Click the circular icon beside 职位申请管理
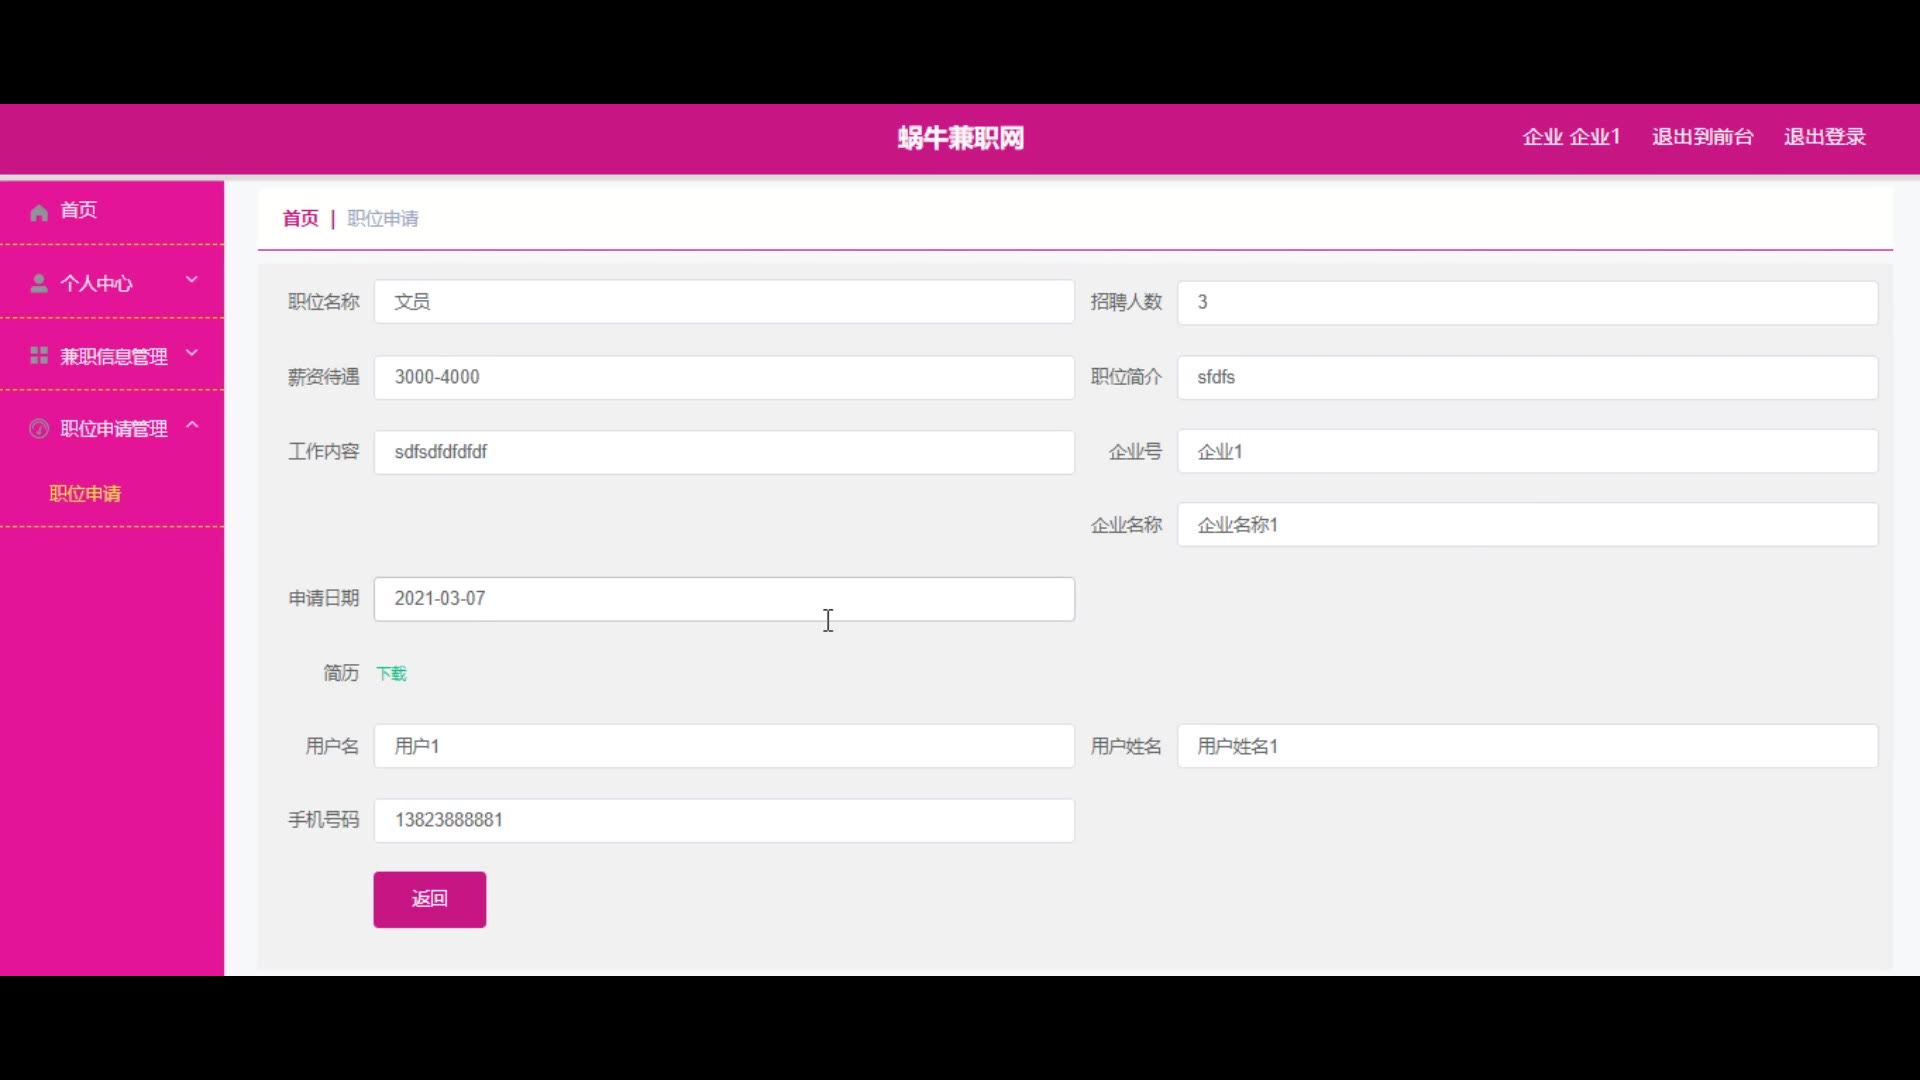Screen dimensions: 1920x1080 pos(39,429)
